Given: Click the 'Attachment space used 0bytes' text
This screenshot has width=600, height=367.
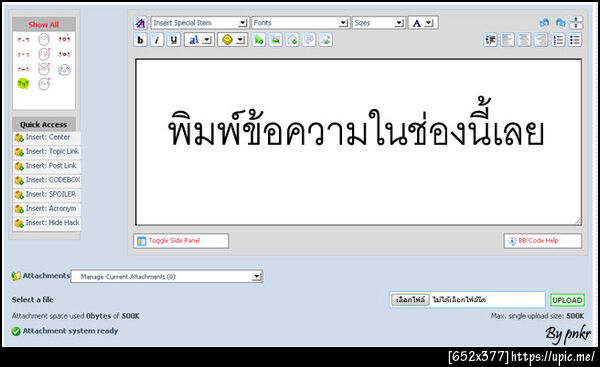Looking at the screenshot, I should (x=61, y=316).
